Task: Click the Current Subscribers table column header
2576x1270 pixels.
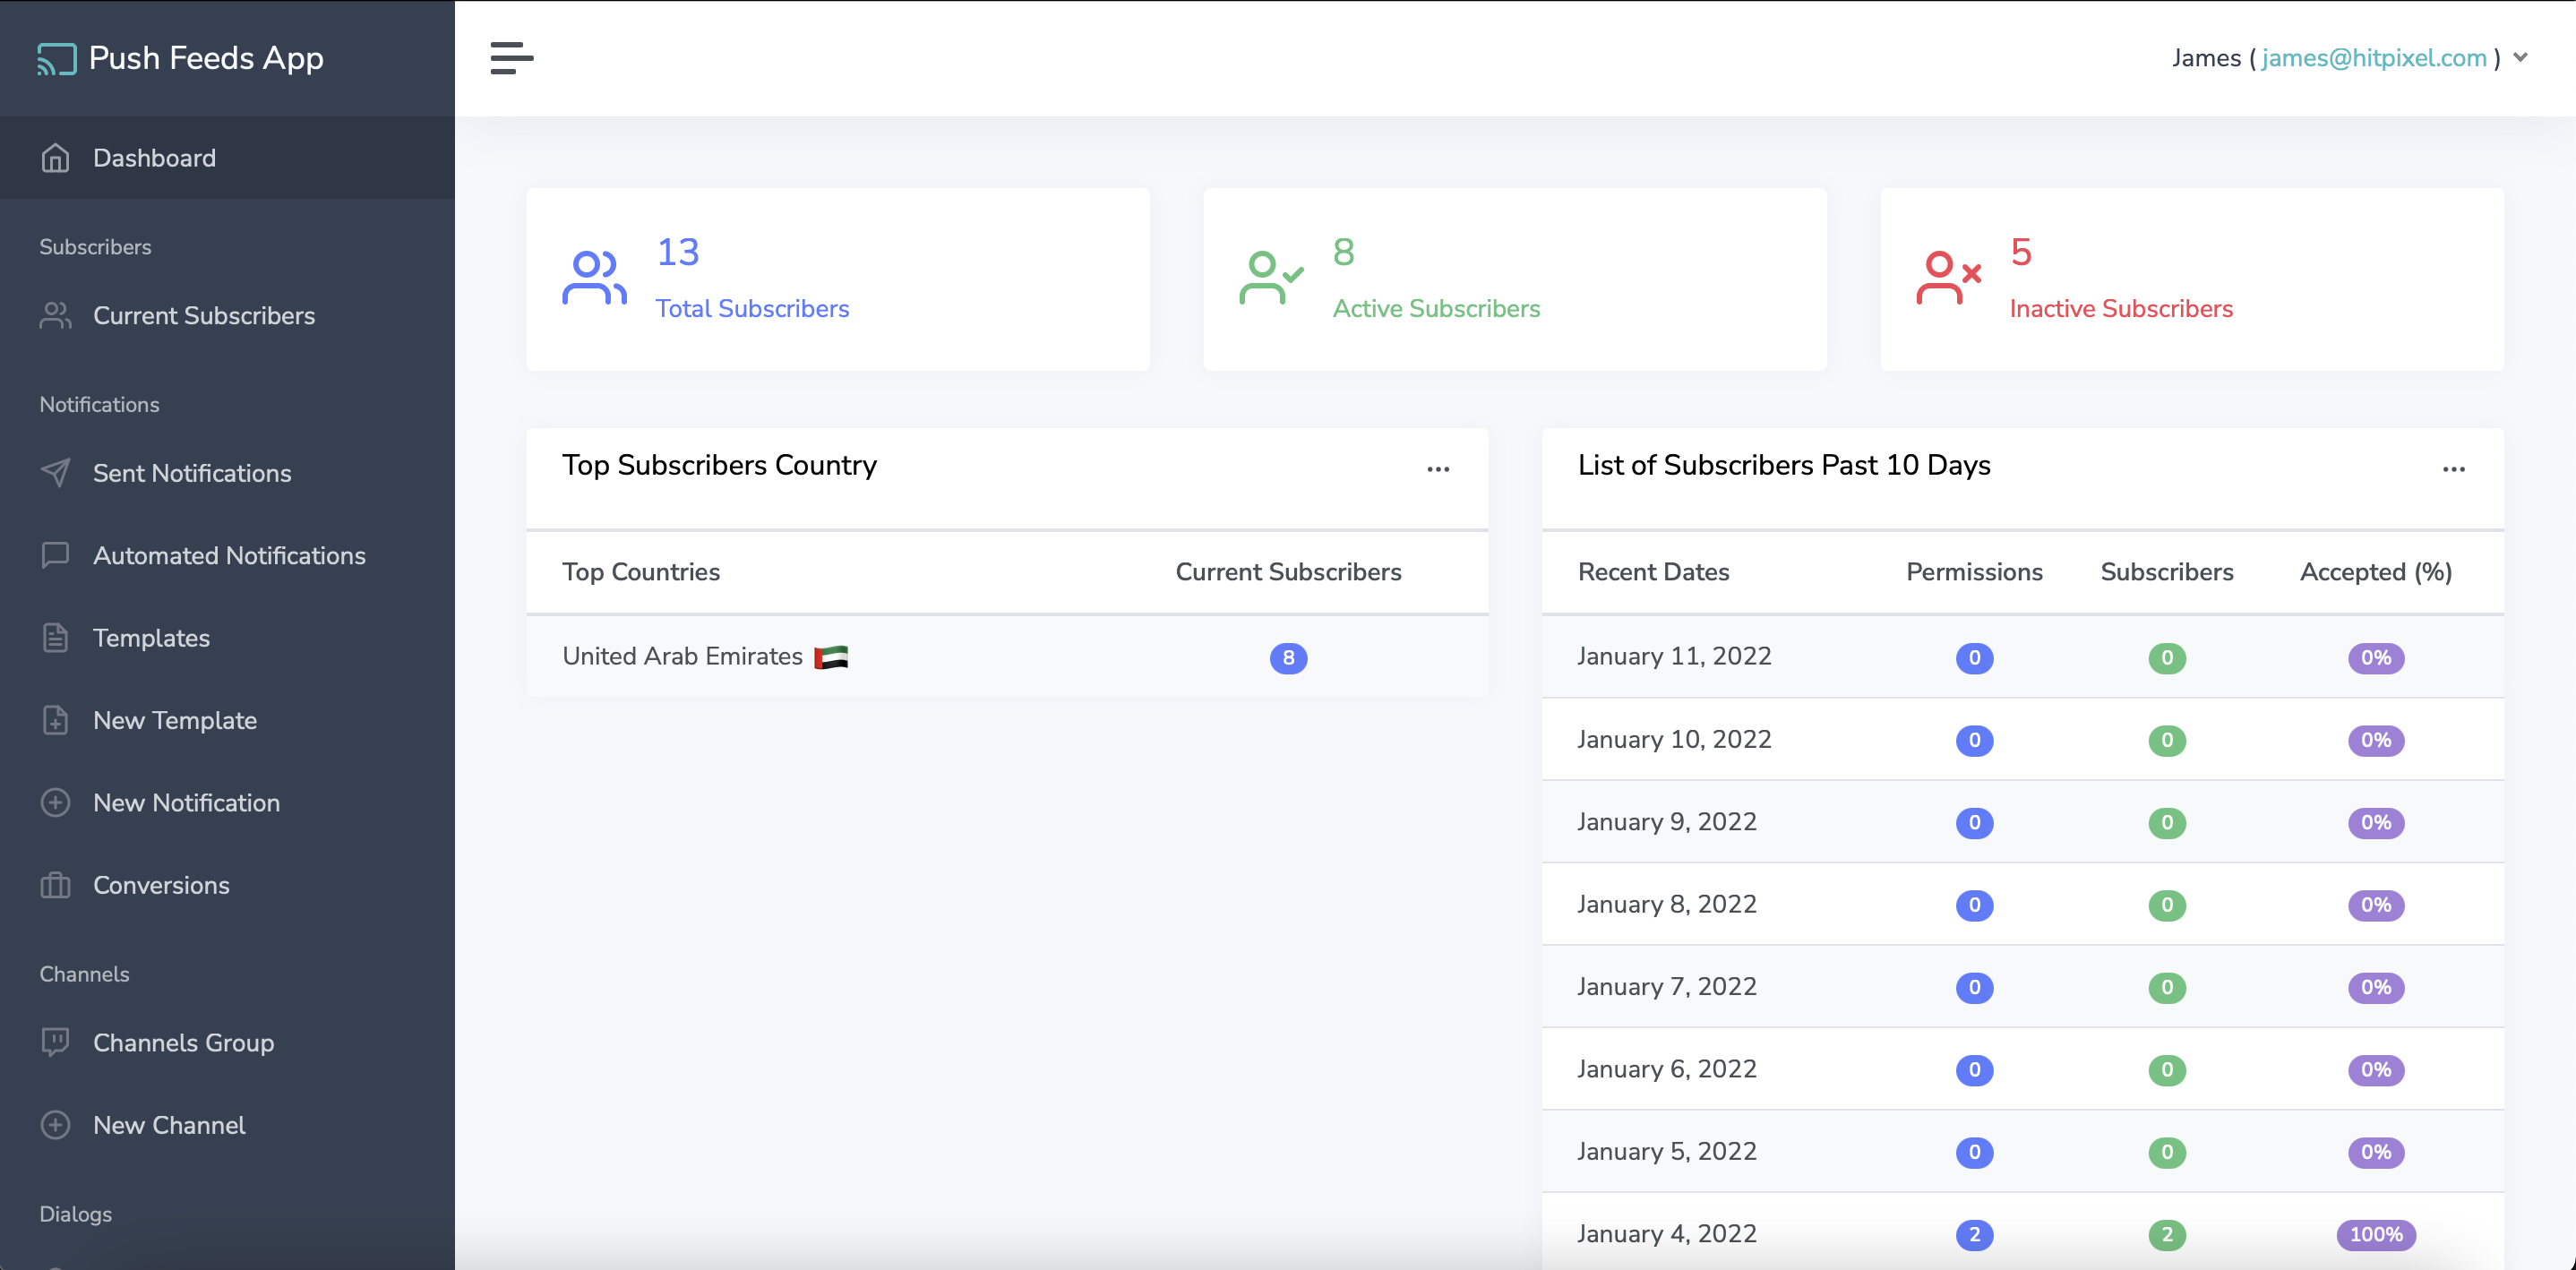Action: click(1288, 572)
